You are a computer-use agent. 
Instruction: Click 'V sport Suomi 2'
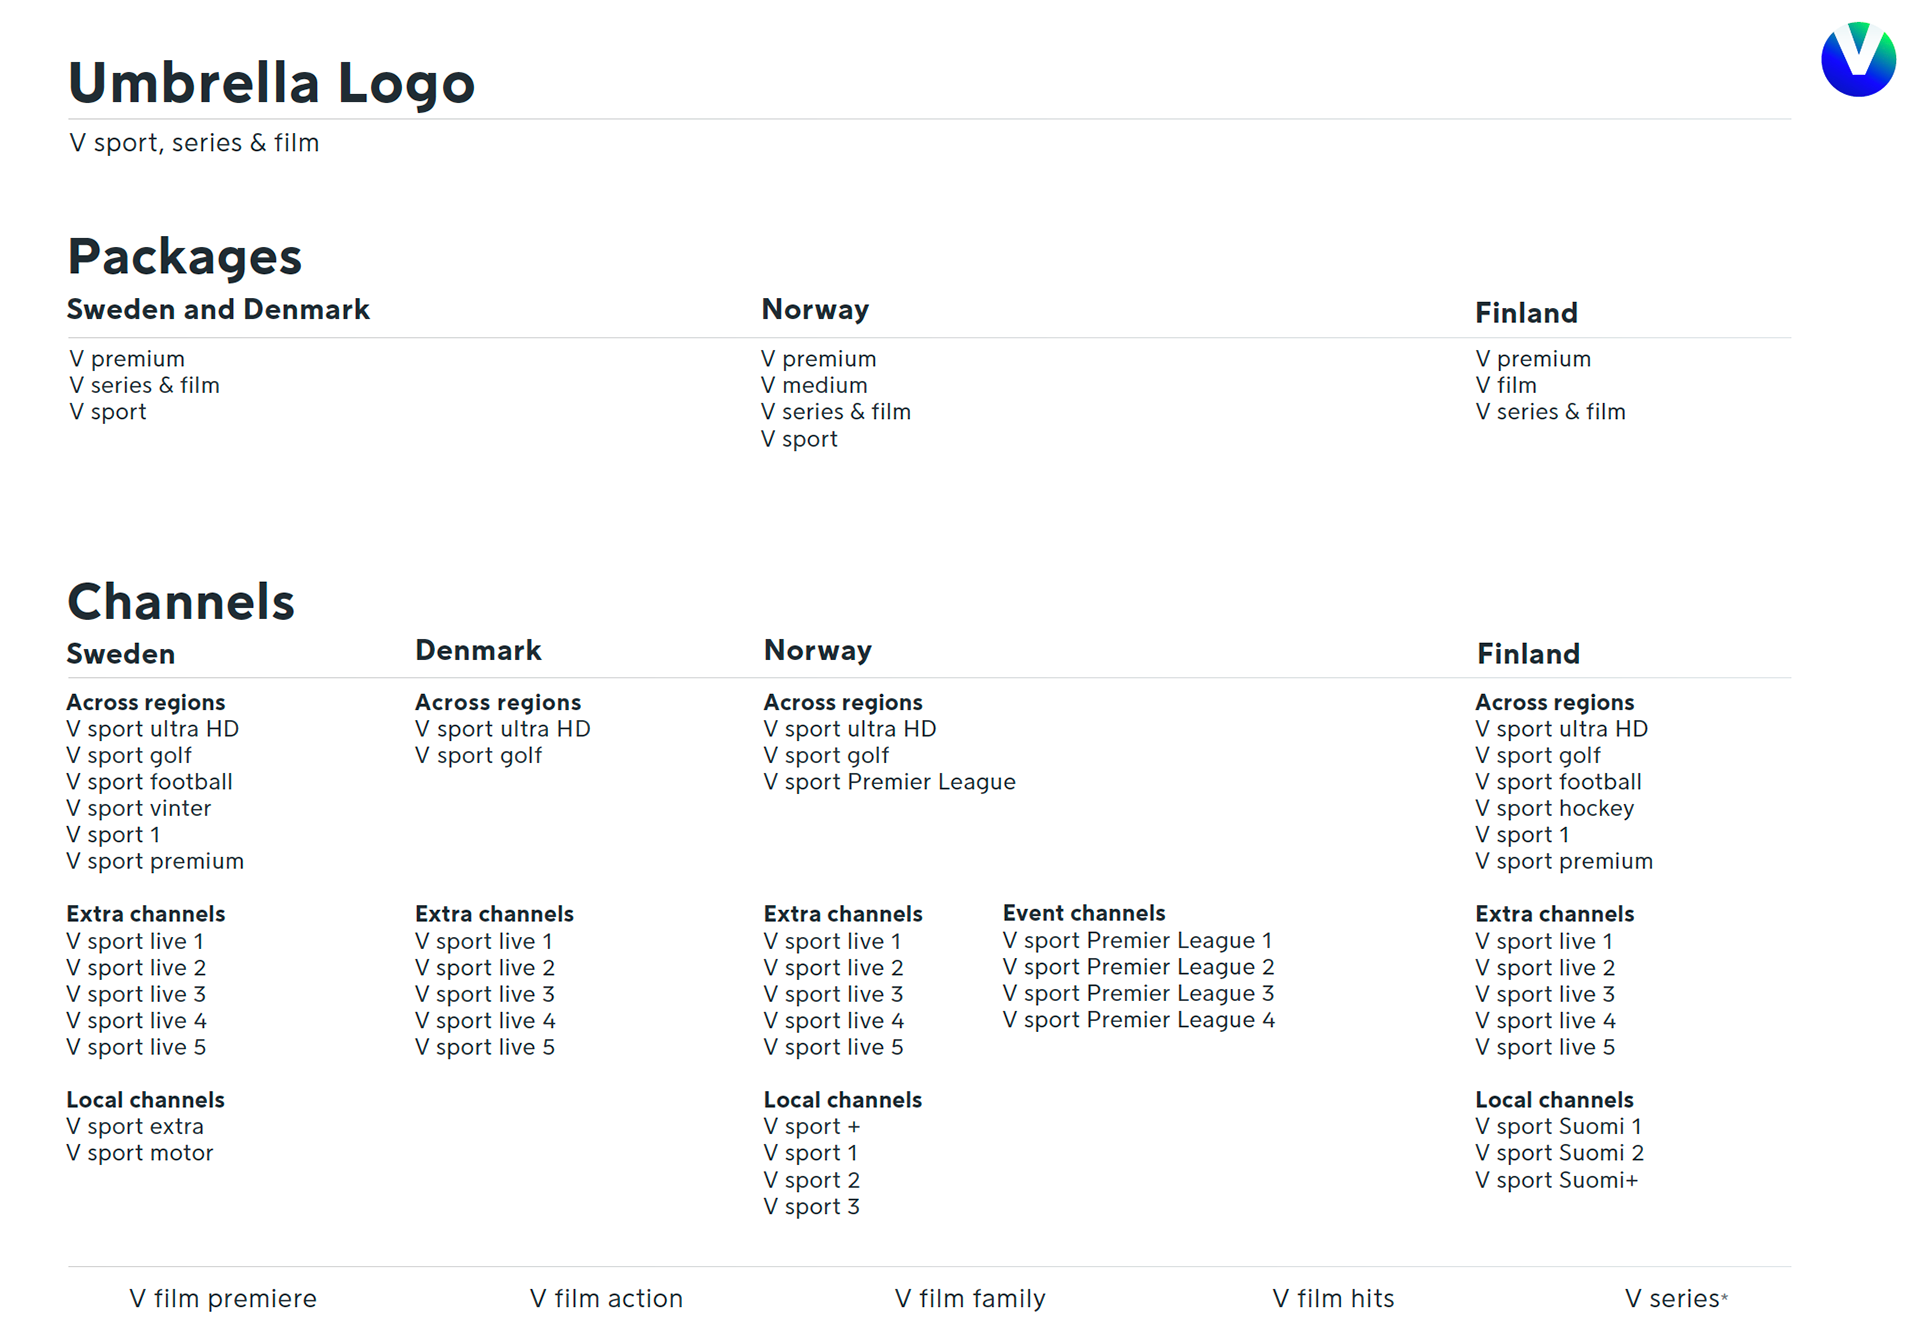1559,1153
